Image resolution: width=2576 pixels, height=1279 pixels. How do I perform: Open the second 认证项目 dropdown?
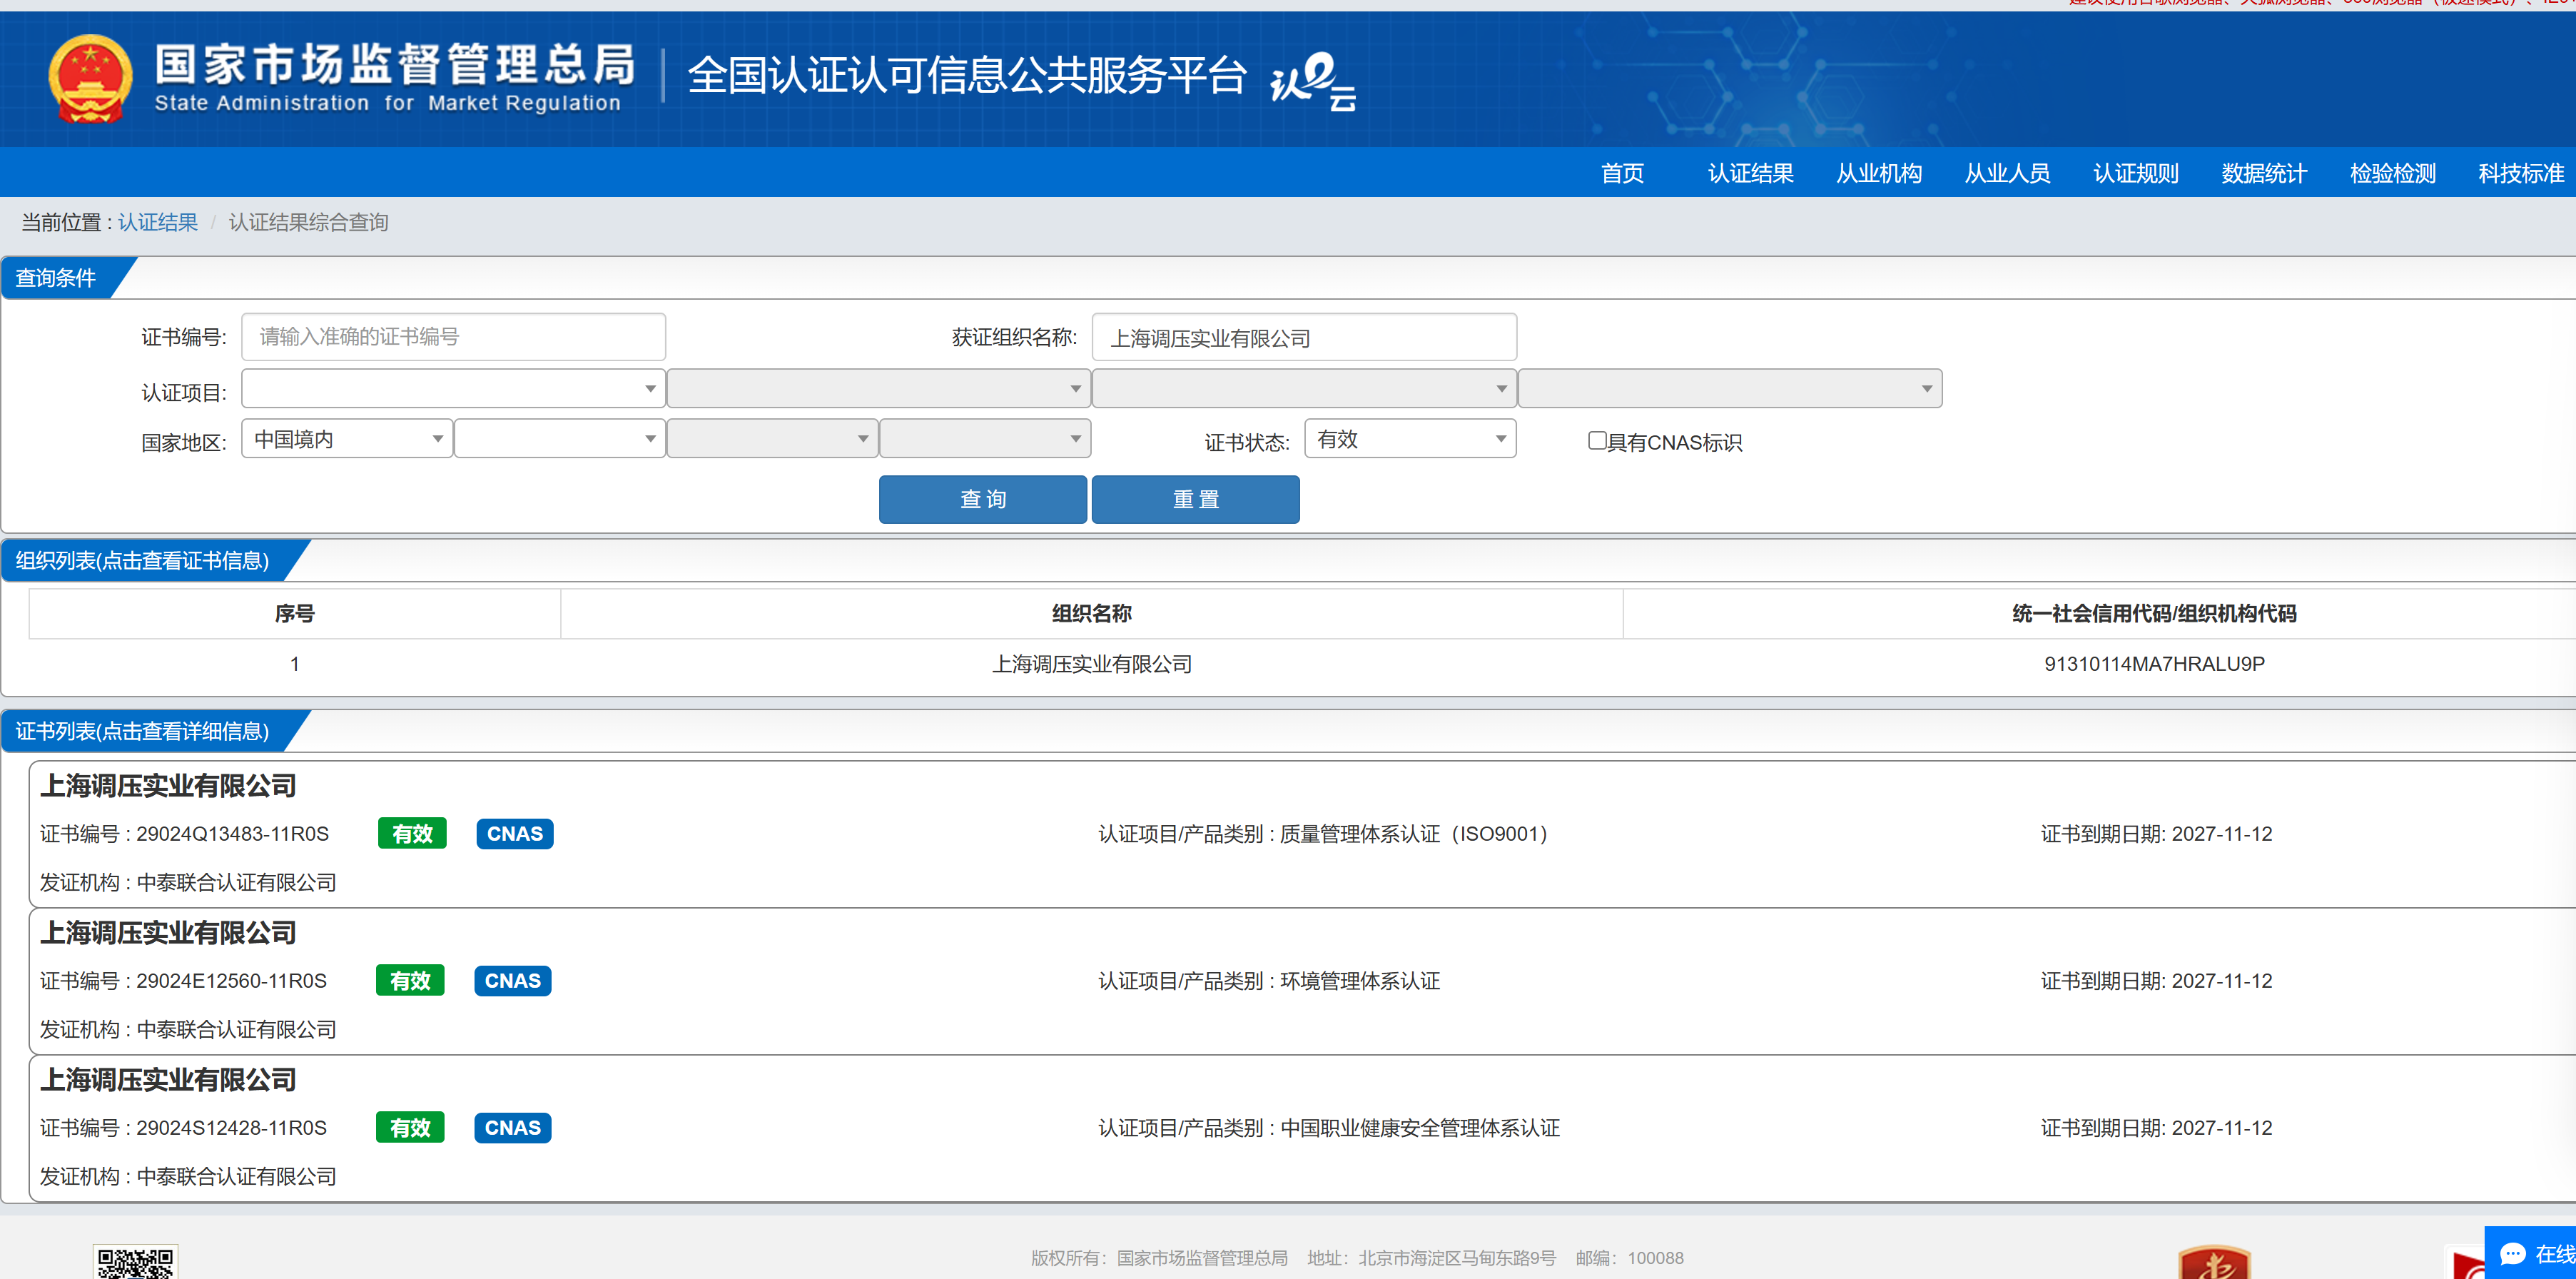[x=879, y=389]
